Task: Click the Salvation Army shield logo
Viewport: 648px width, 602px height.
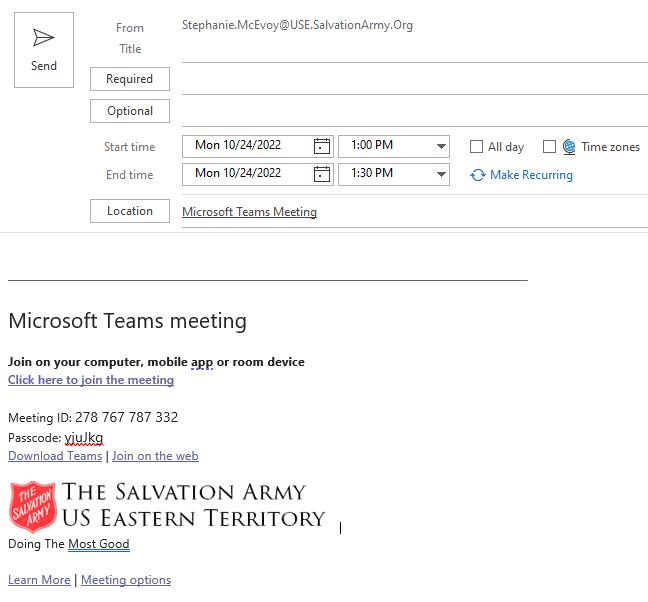Action: tap(33, 506)
